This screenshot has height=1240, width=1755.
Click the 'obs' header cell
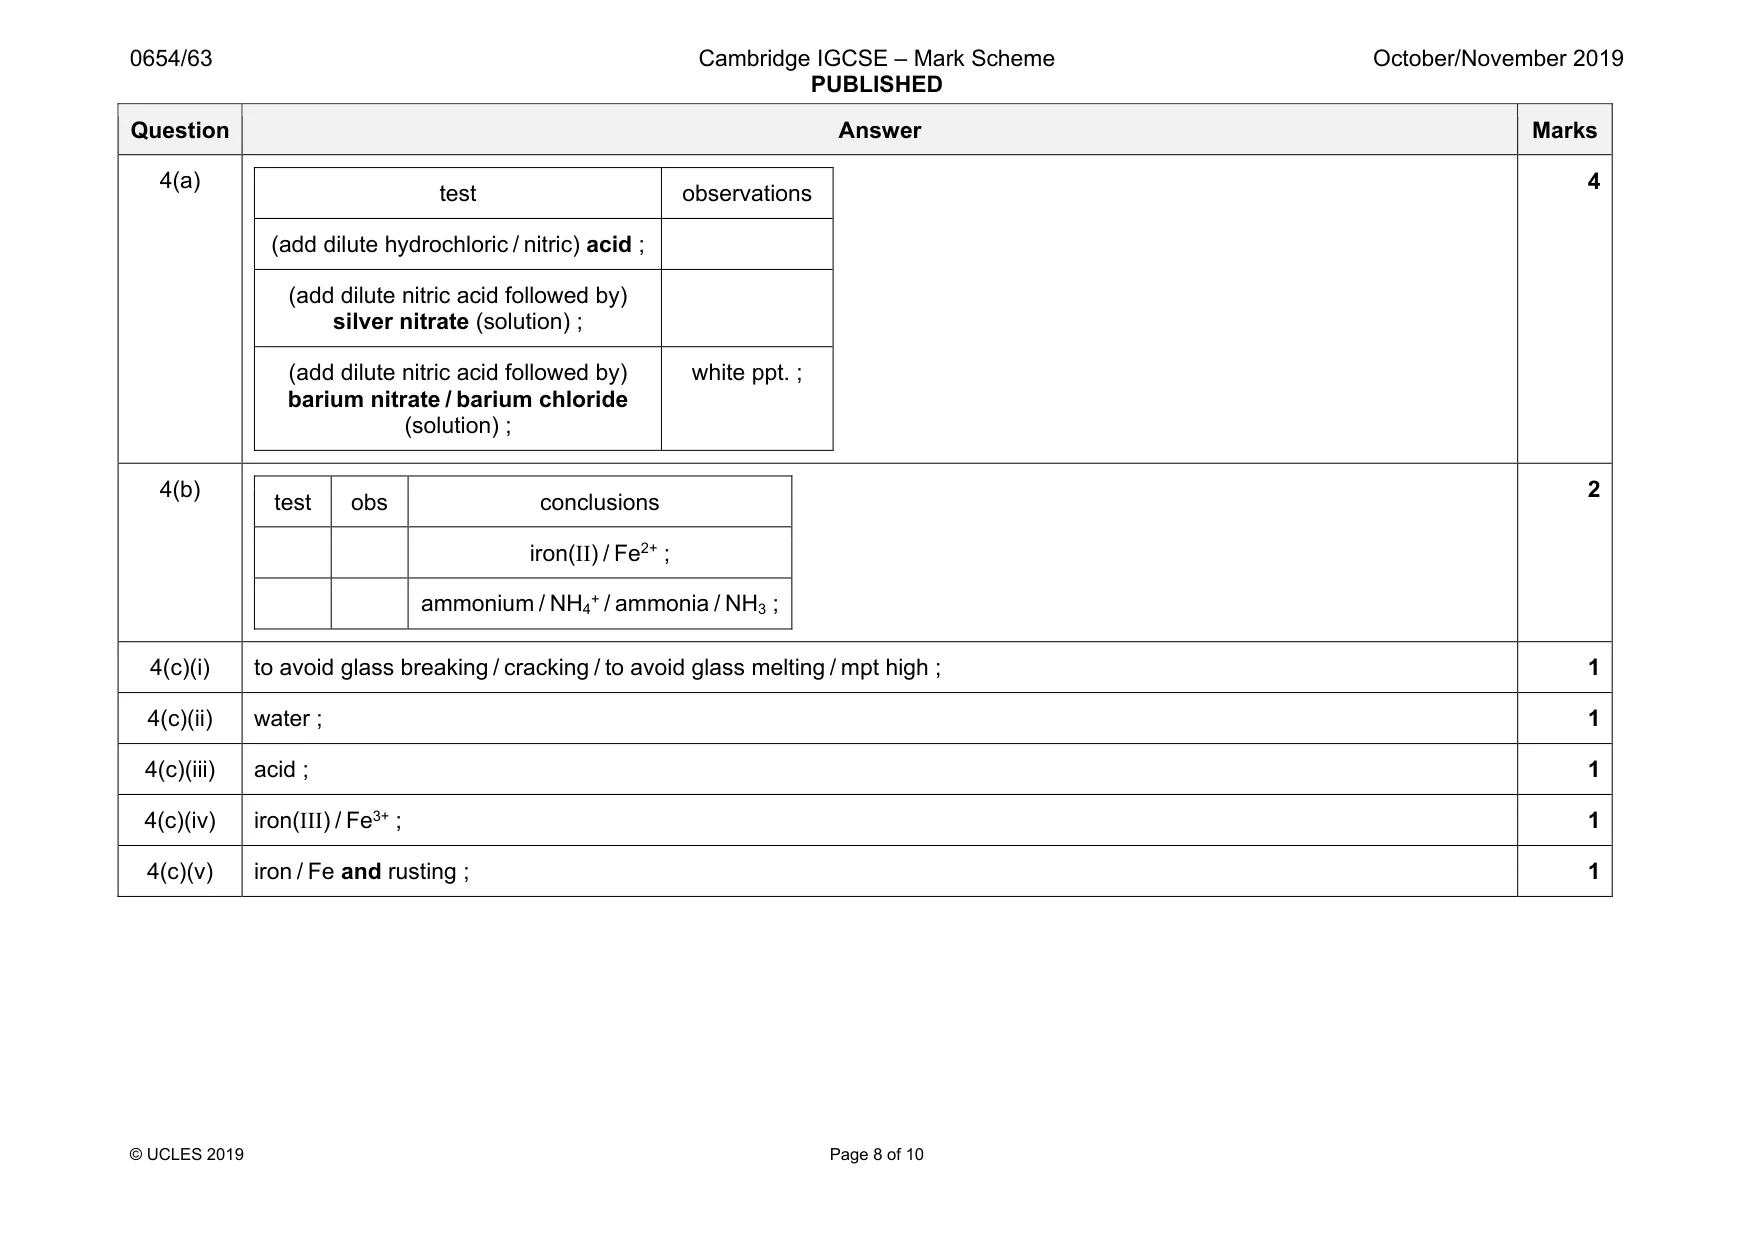tap(369, 502)
